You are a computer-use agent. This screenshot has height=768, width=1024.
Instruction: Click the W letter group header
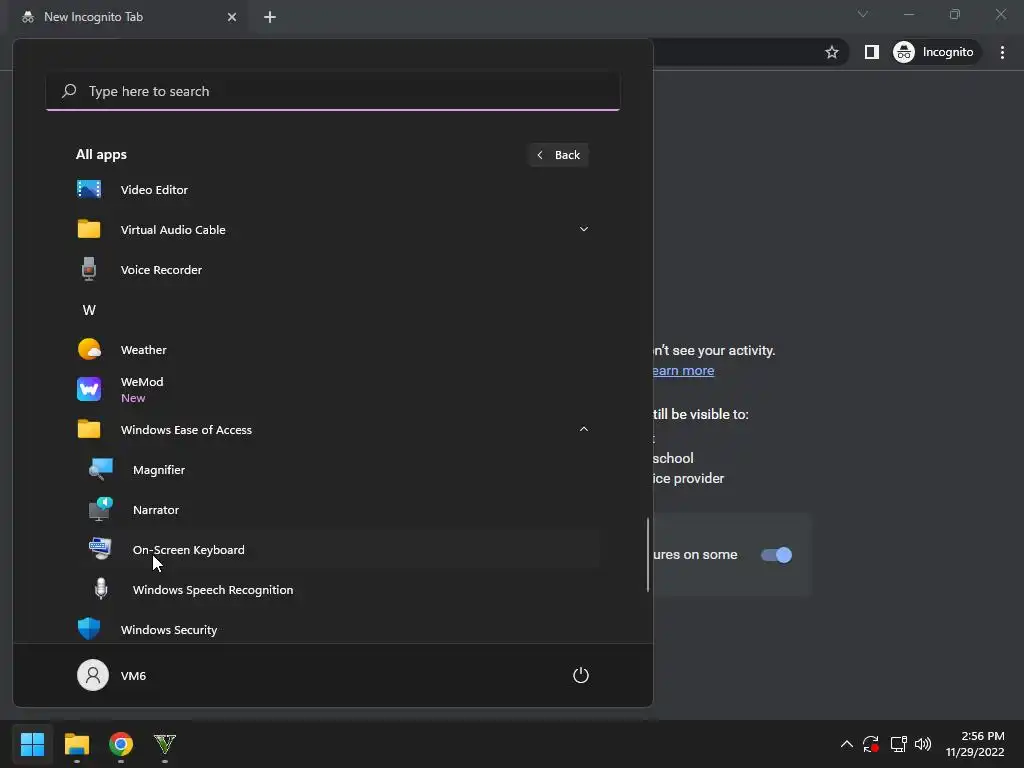coord(89,310)
